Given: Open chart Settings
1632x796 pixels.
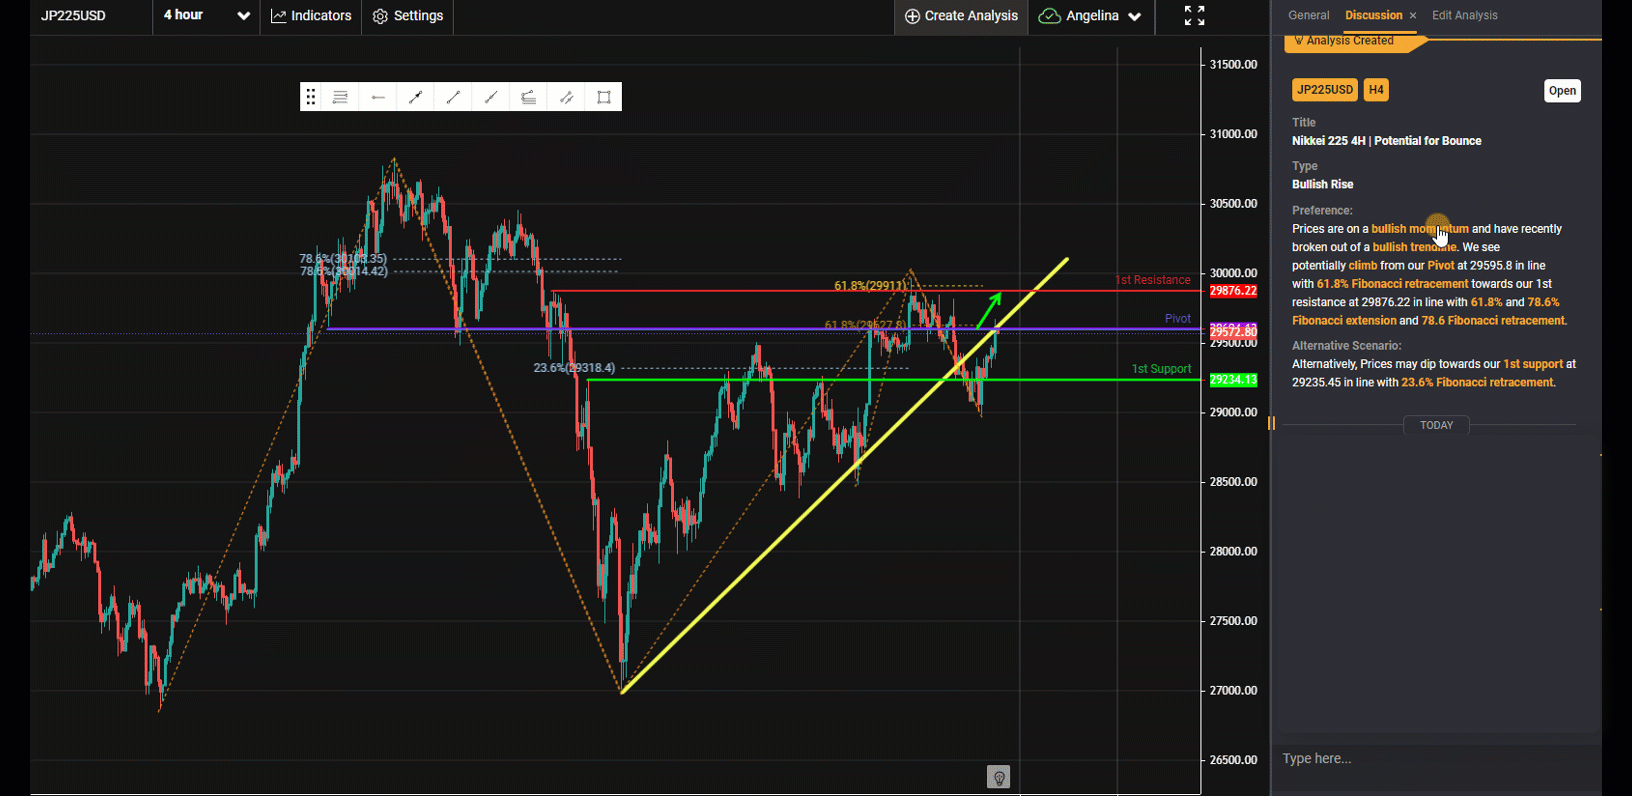Looking at the screenshot, I should (408, 16).
